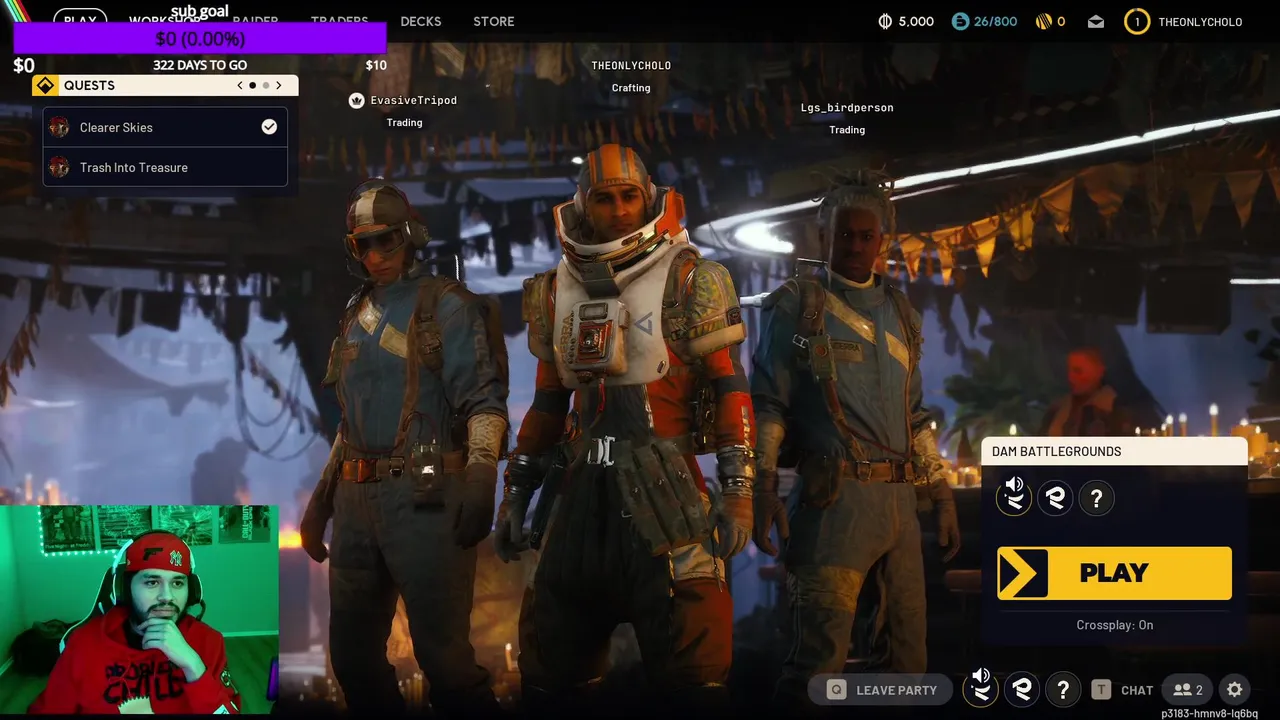The height and width of the screenshot is (720, 1280).
Task: Open the mail inbox icon
Action: 1096,21
